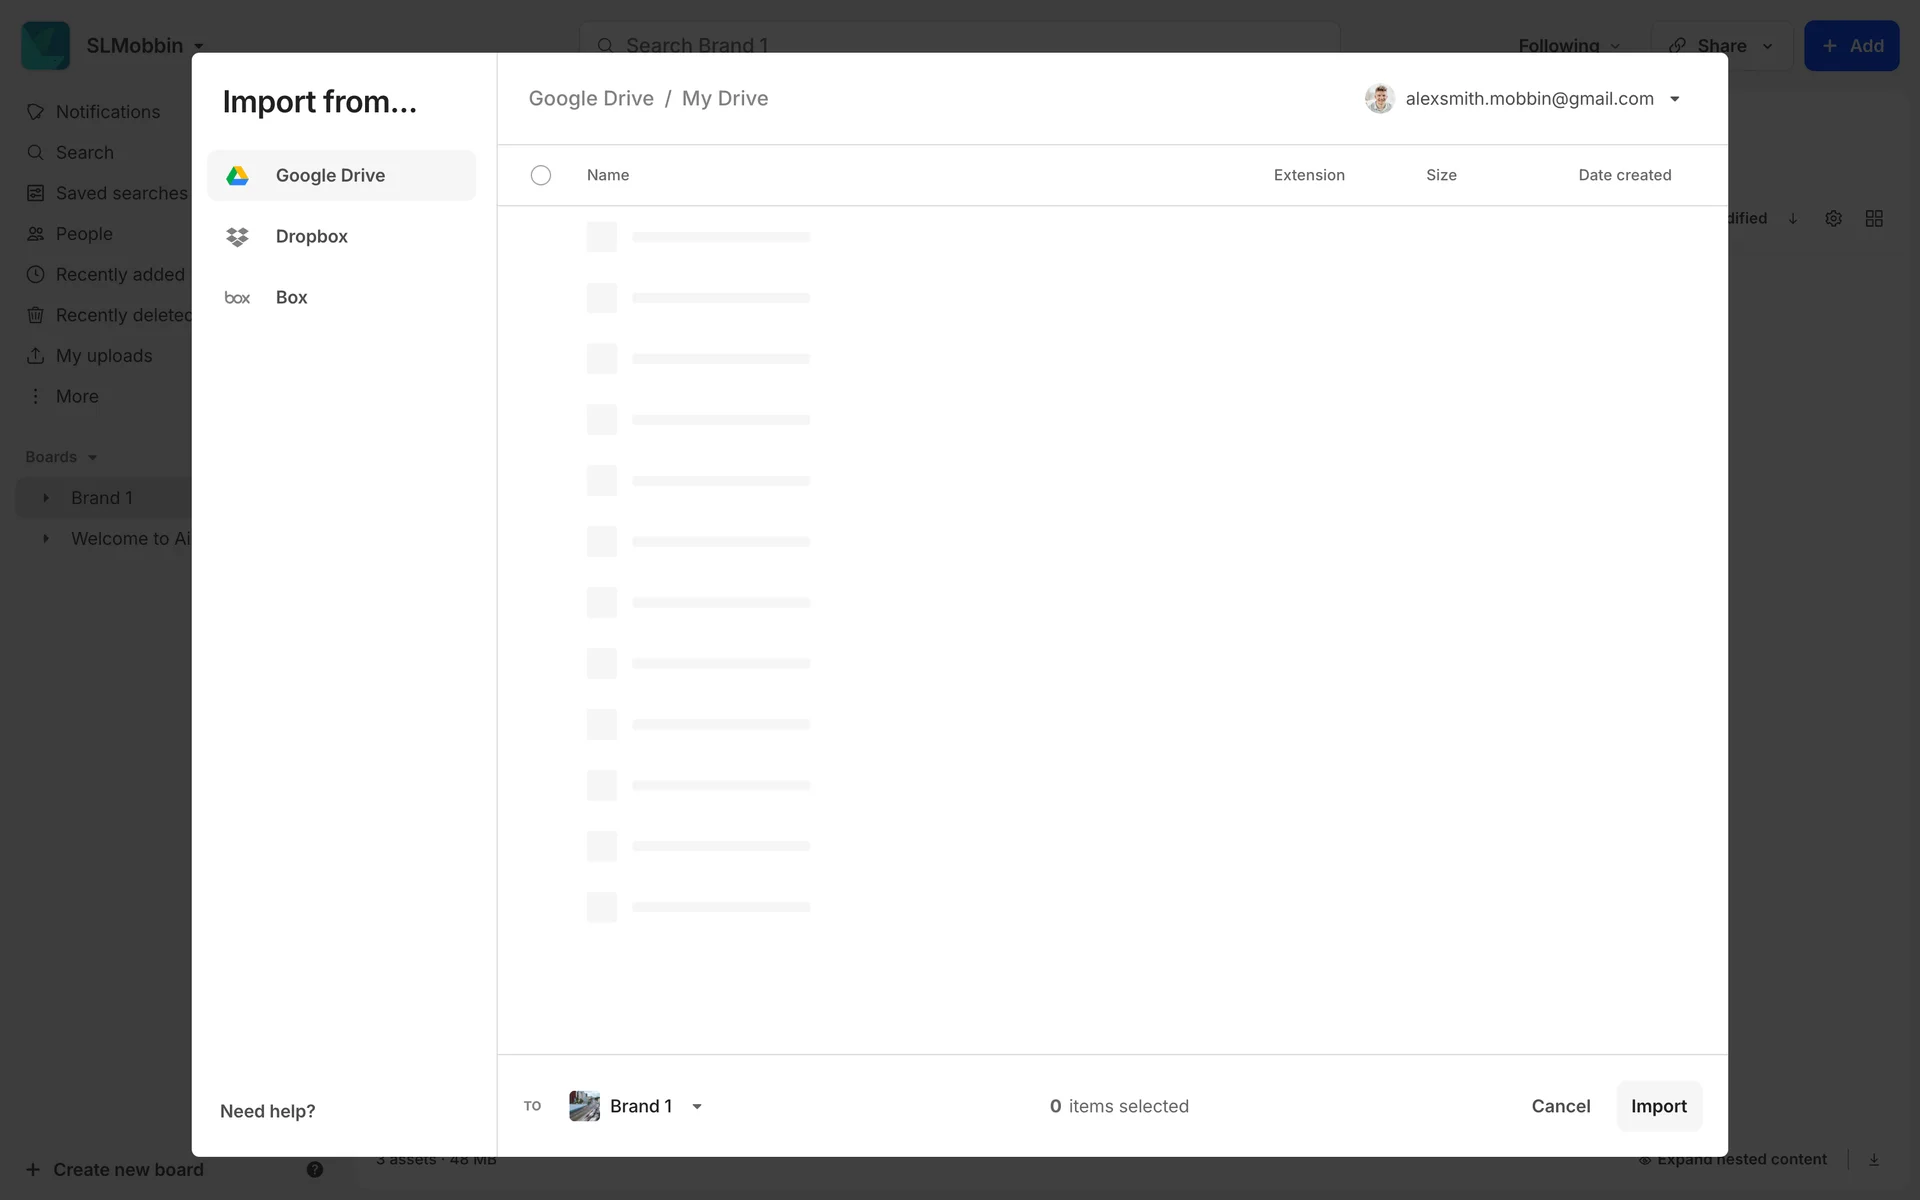Toggle the select-all circle checkbox

click(541, 175)
